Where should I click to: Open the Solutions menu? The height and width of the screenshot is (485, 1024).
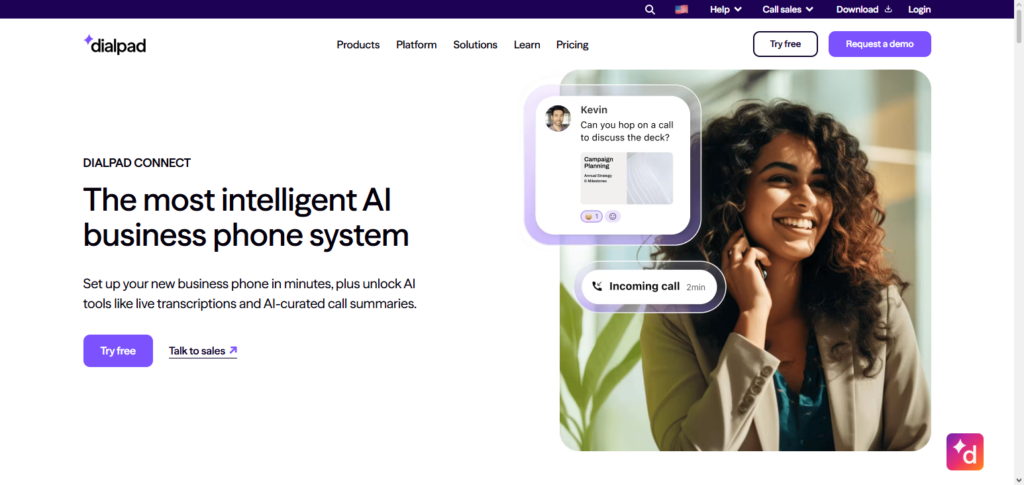(475, 44)
